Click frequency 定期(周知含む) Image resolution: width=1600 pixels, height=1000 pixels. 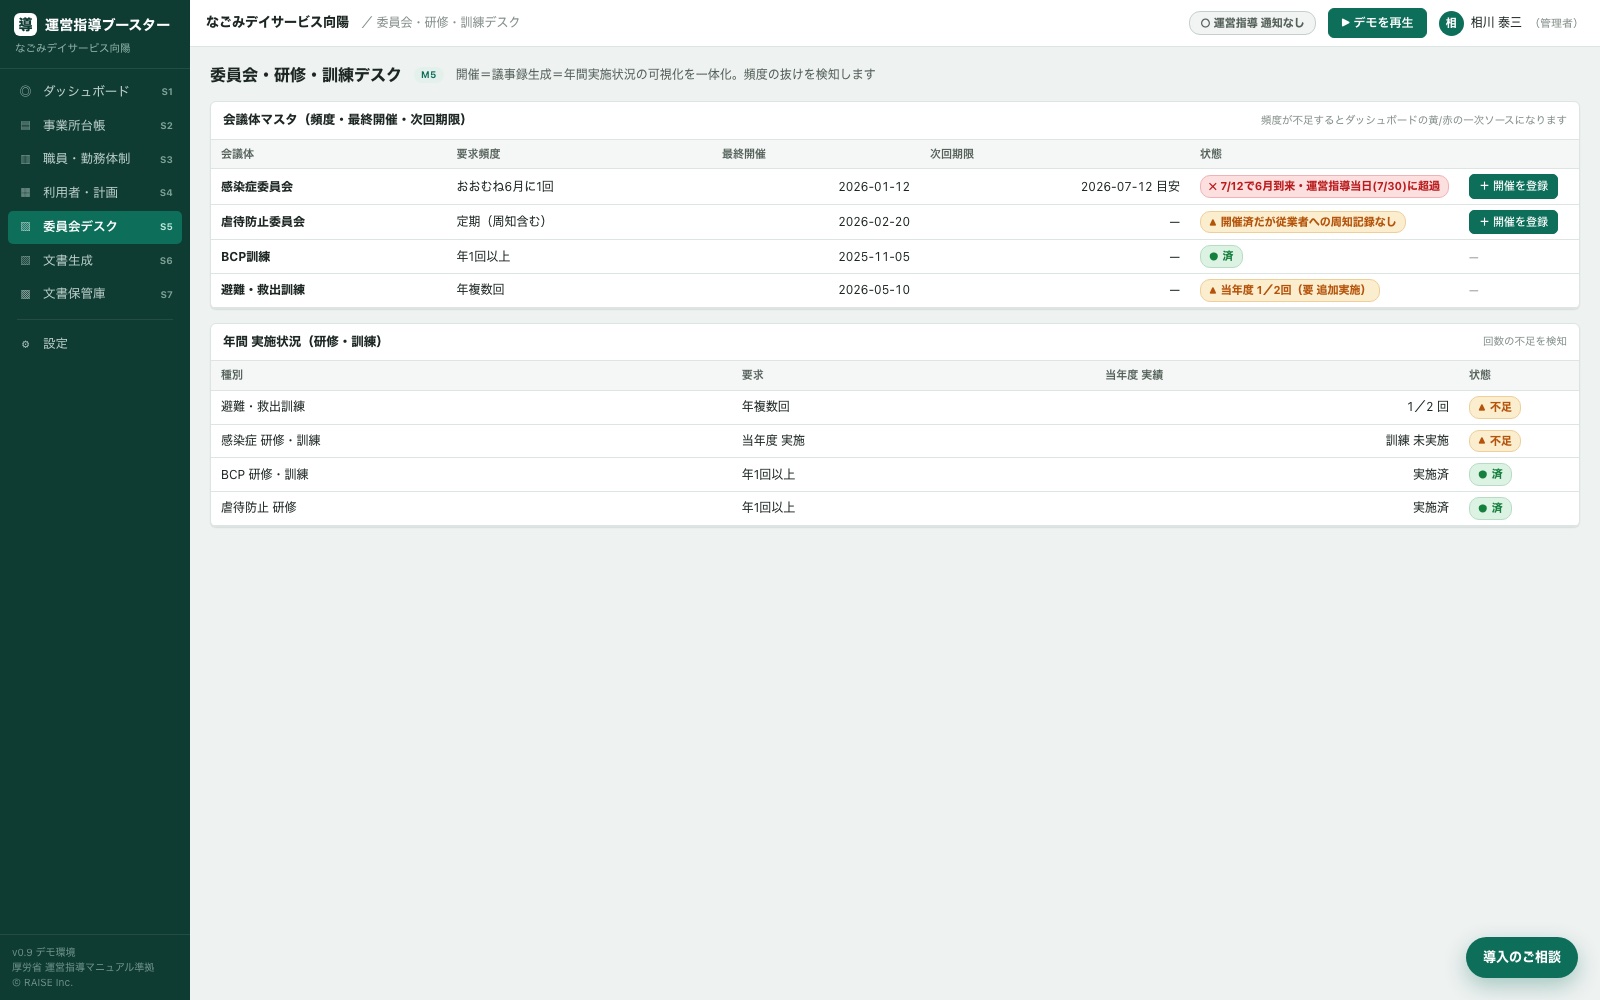click(x=501, y=222)
